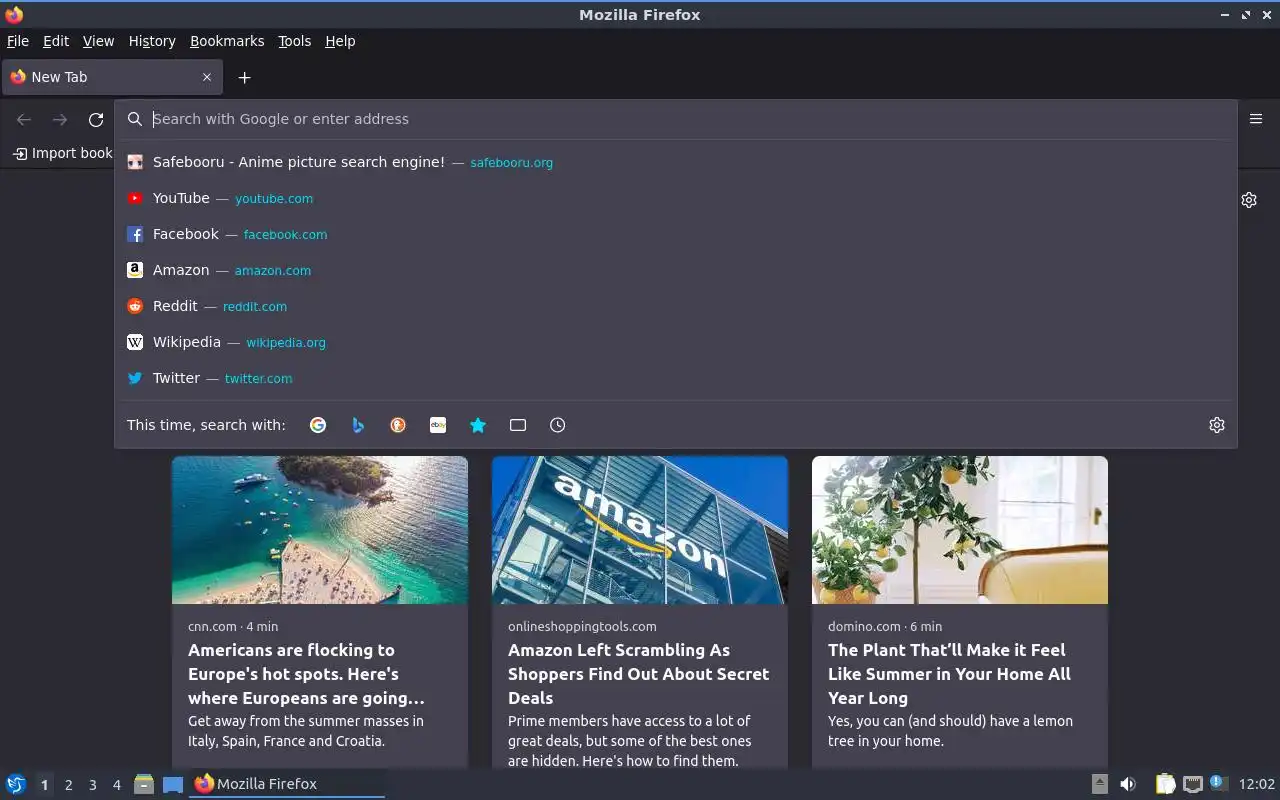Viewport: 1280px width, 800px height.
Task: Select the Facebook suggestion
Action: pyautogui.click(x=676, y=234)
